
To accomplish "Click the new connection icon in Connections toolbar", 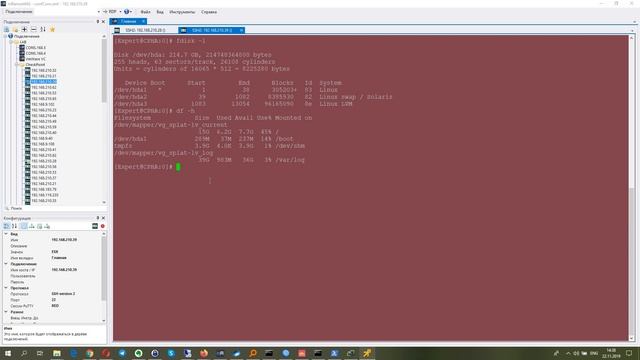I will (x=7, y=29).
